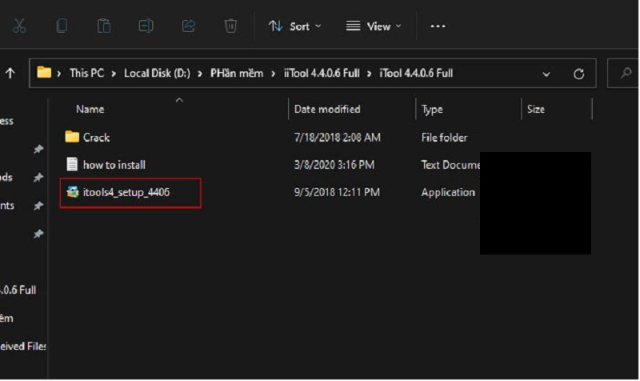Click pin icon beside 'ads' sidebar item
640x381 pixels.
click(x=38, y=177)
